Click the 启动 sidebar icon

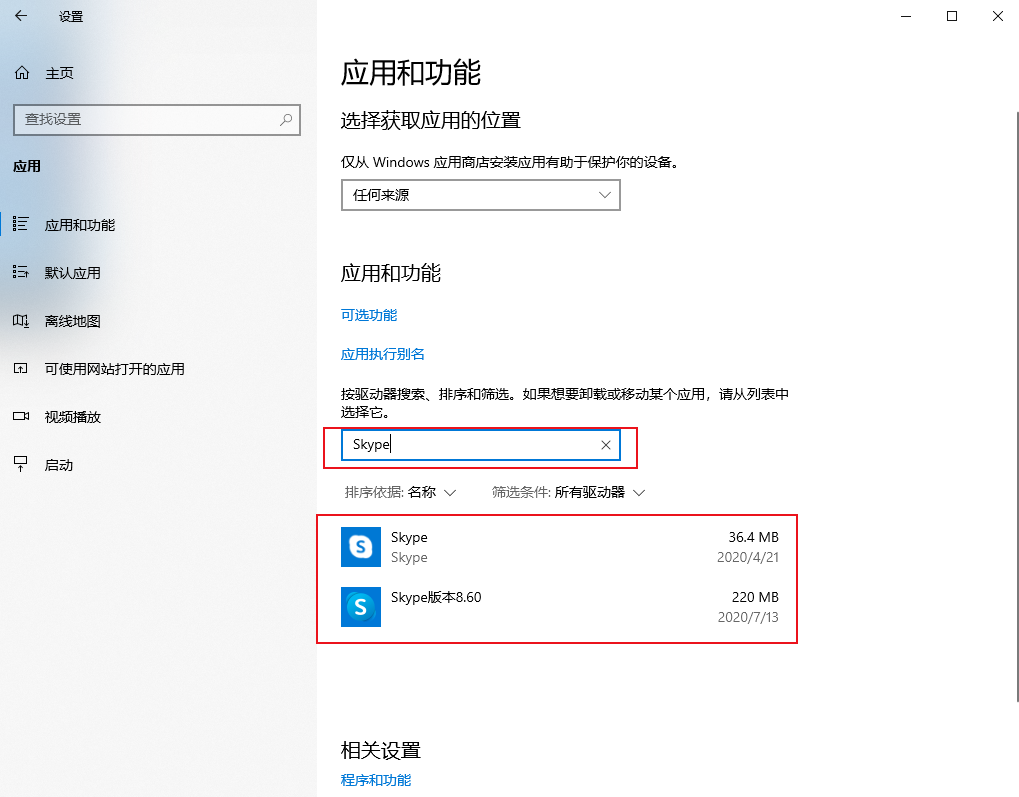(21, 464)
